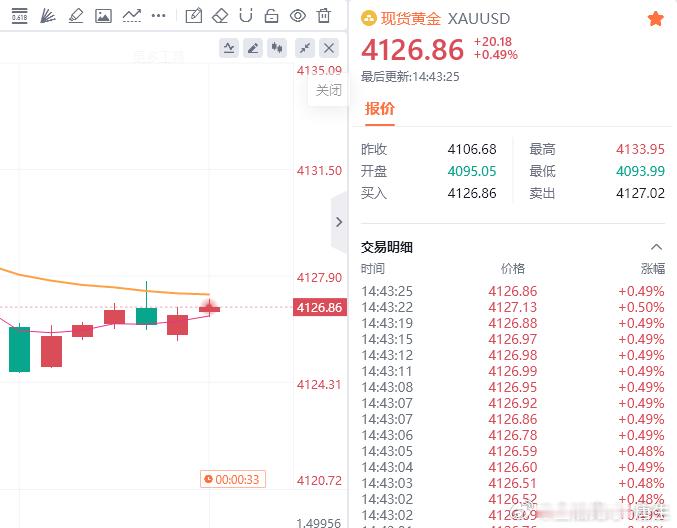The height and width of the screenshot is (528, 677).
Task: Click the 昨收 value 4106.68
Action: point(472,149)
